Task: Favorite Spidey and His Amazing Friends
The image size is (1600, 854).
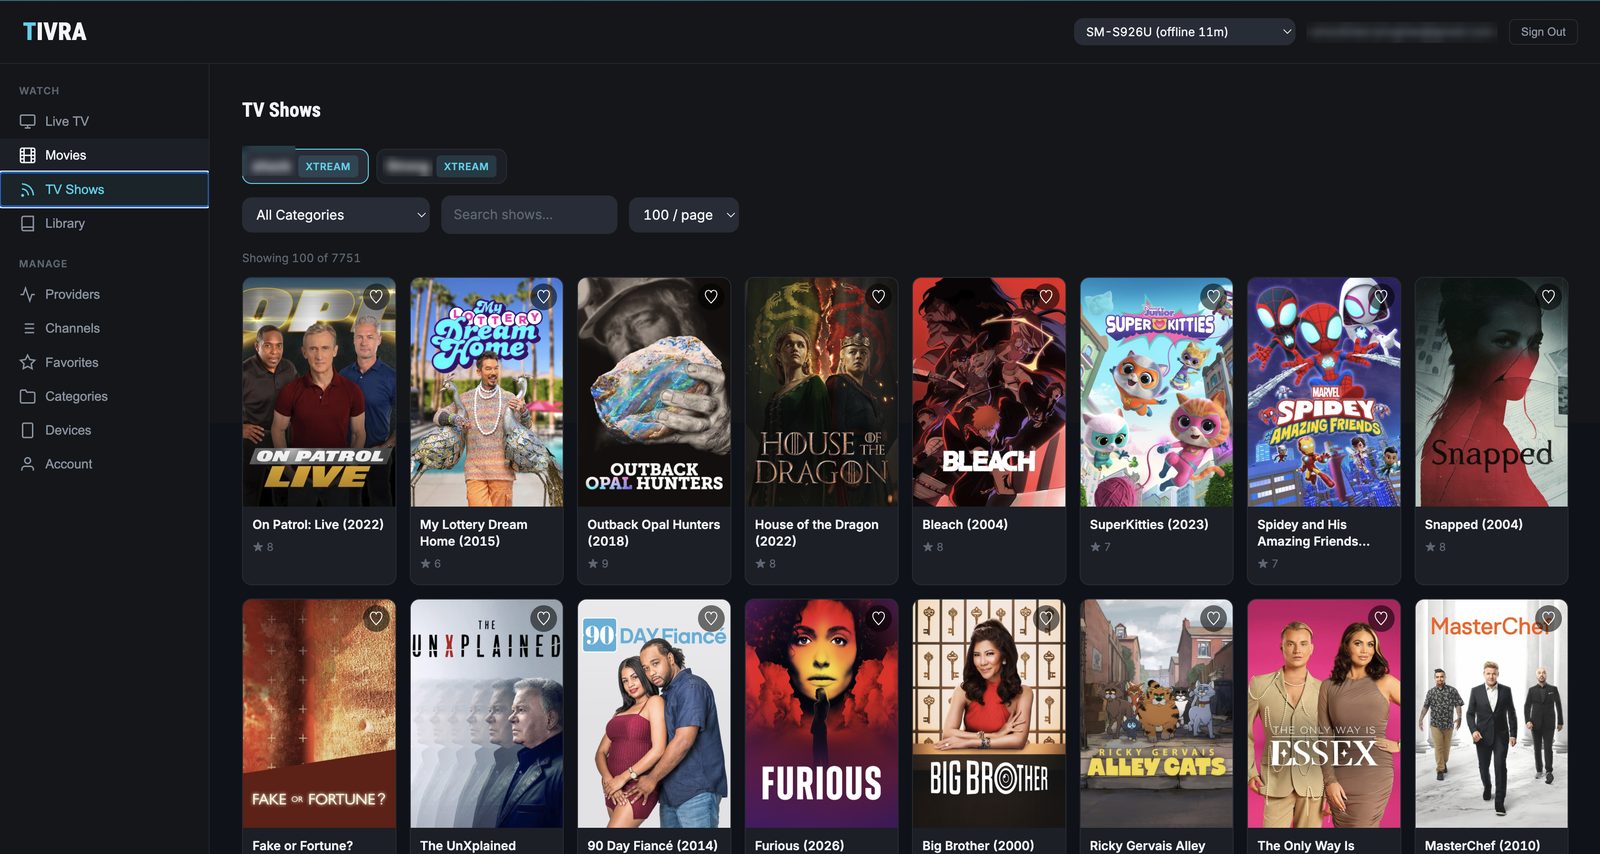Action: click(1381, 296)
